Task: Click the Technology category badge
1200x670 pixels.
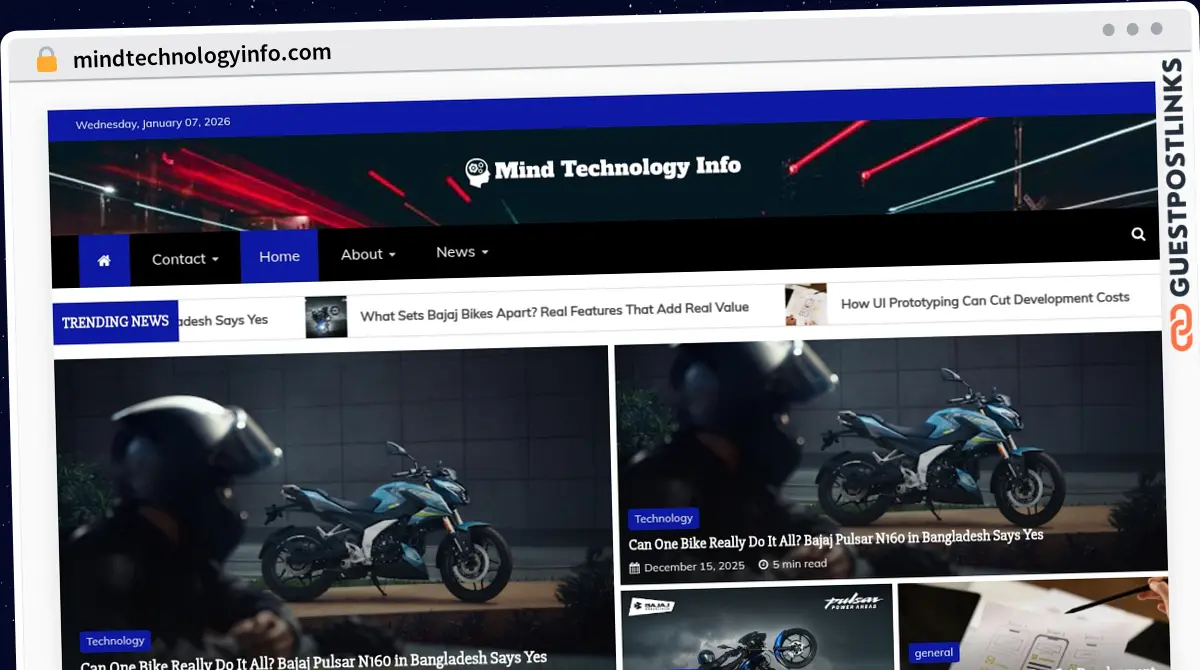Action: pyautogui.click(x=663, y=518)
